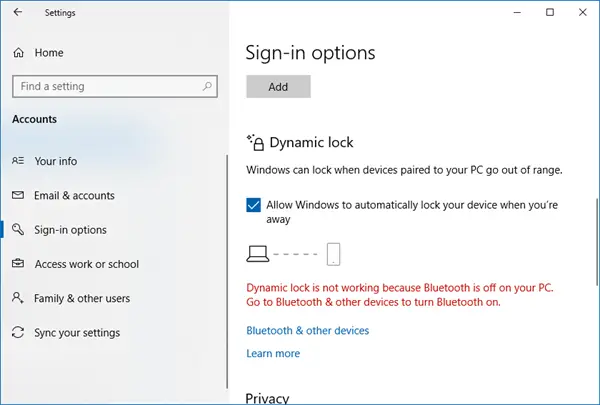
Task: Uncheck the automatically lock device checkbox
Action: 253,205
